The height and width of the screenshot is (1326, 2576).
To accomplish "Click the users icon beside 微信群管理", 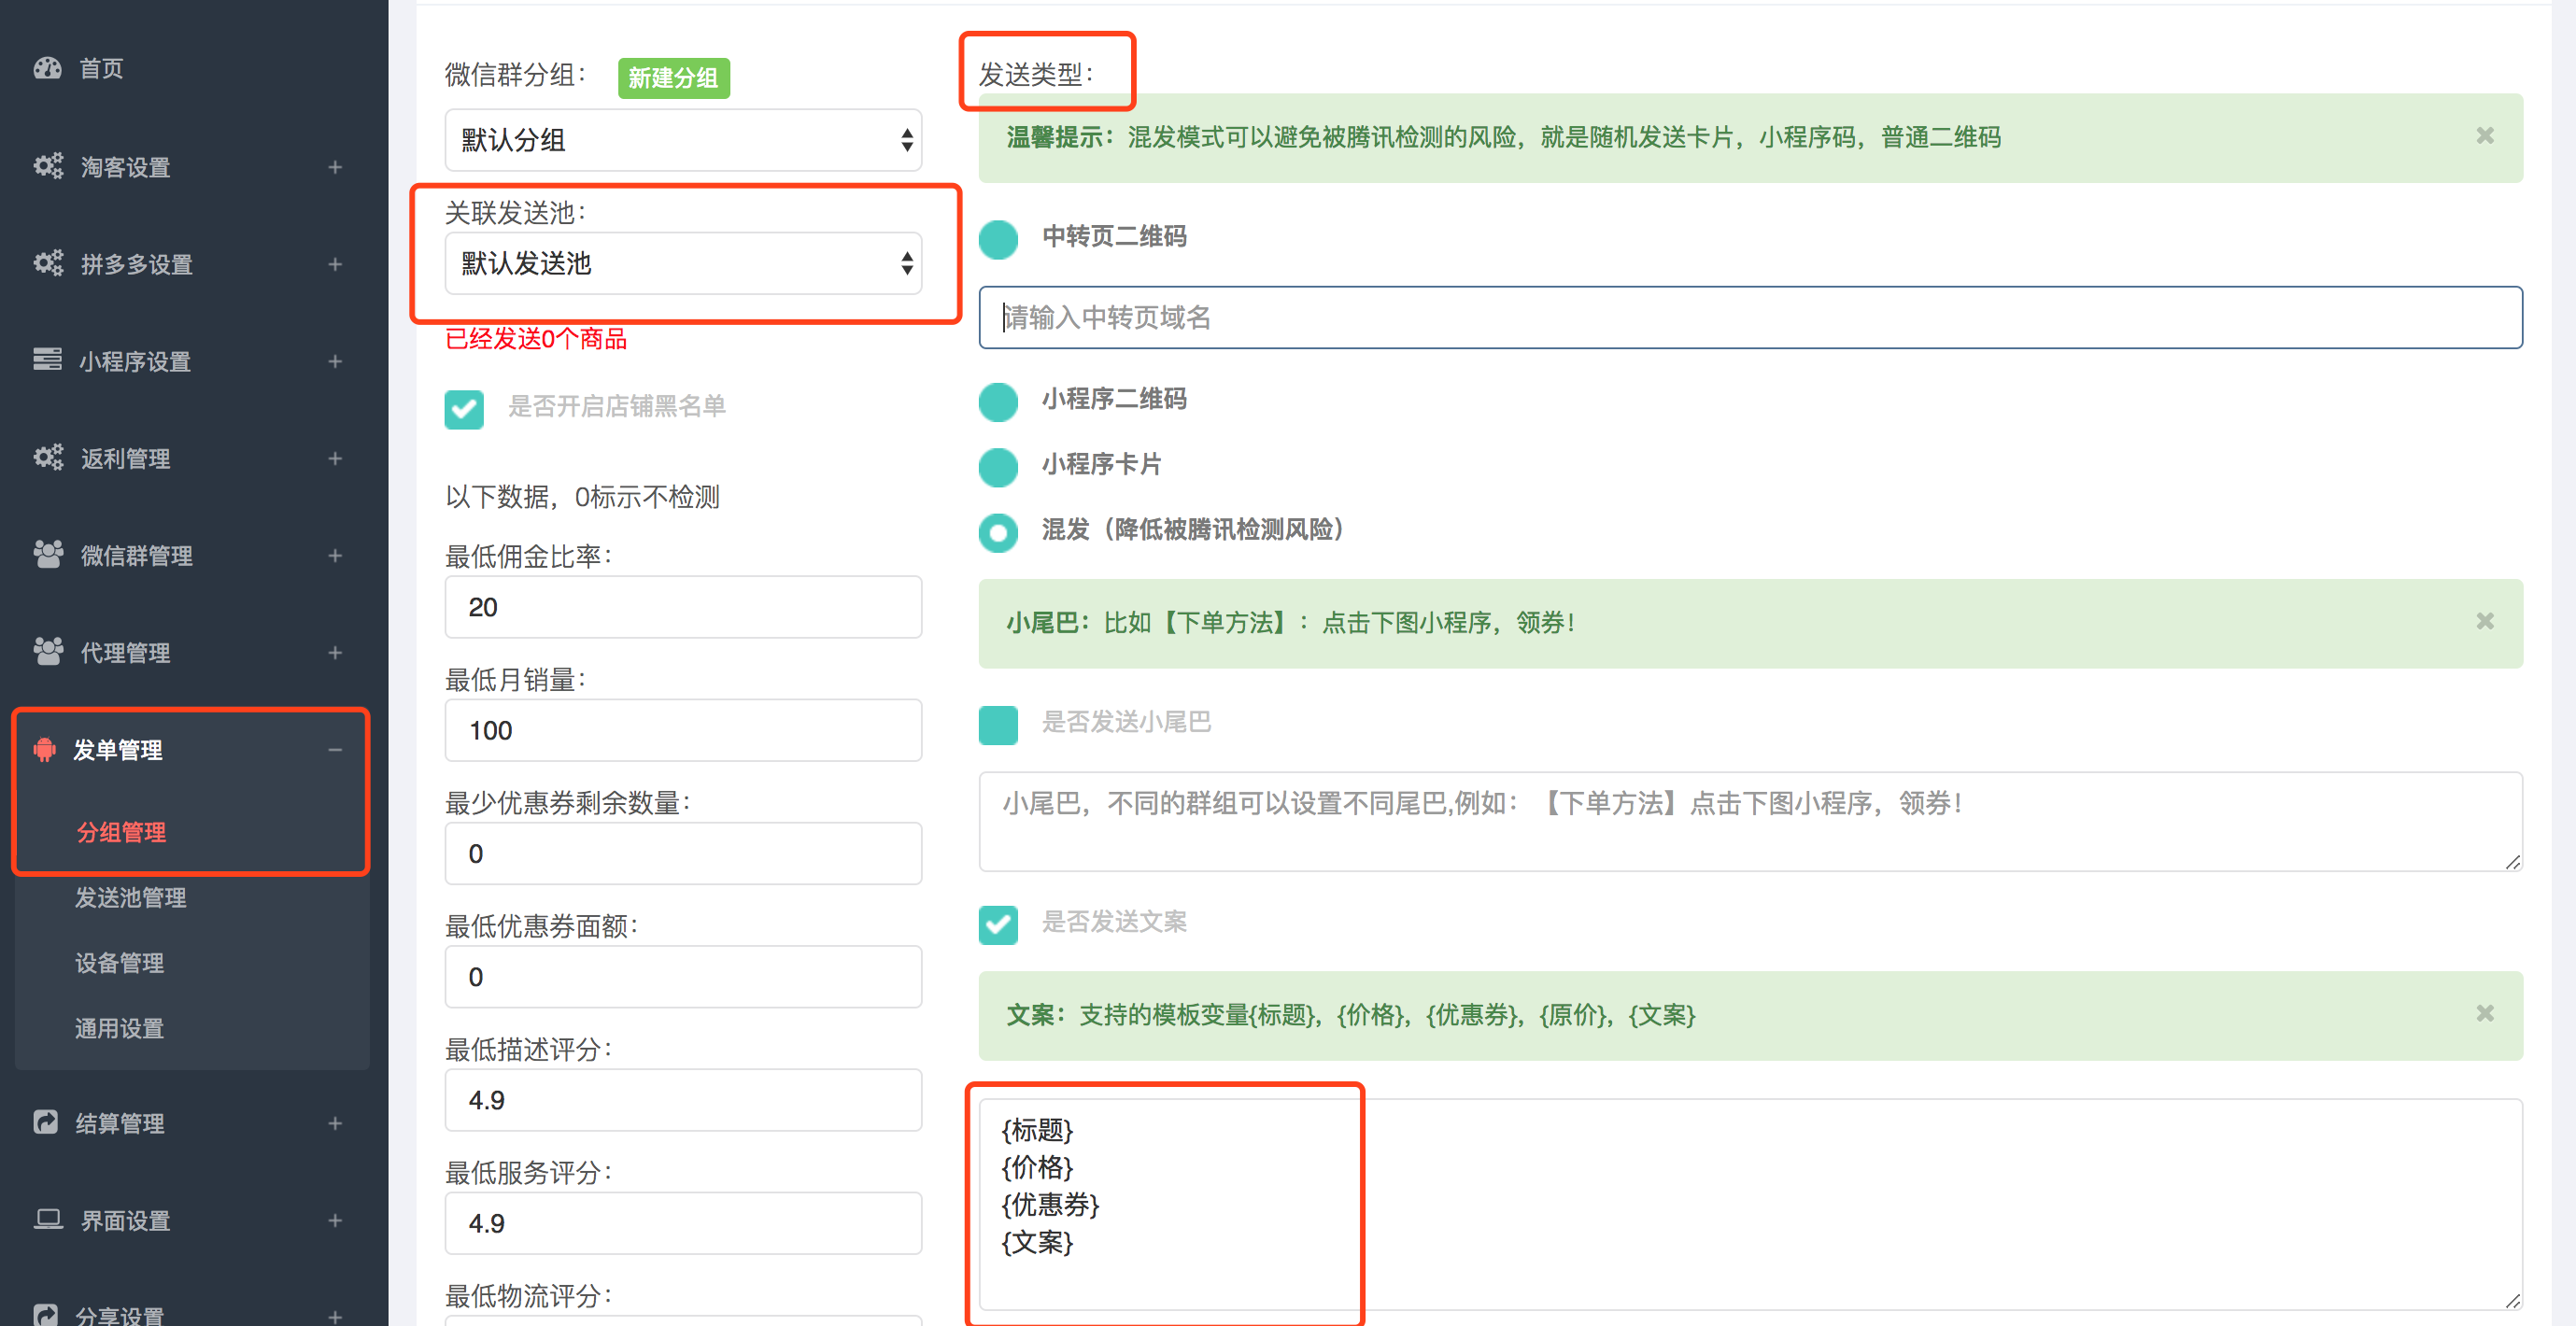I will 47,554.
